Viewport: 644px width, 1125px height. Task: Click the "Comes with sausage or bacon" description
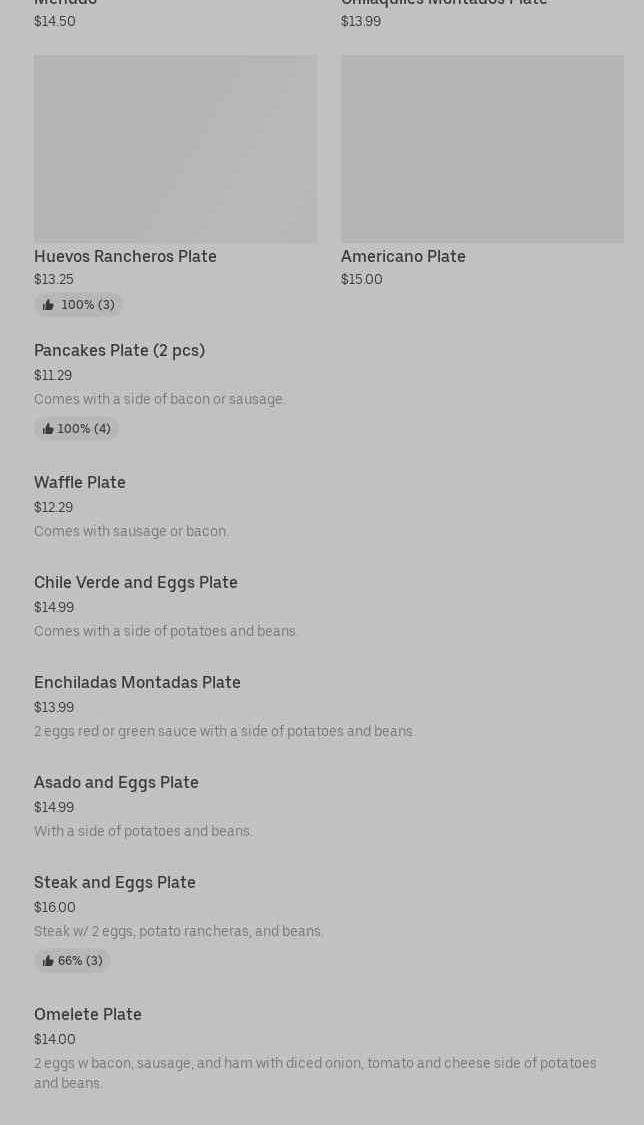click(131, 532)
